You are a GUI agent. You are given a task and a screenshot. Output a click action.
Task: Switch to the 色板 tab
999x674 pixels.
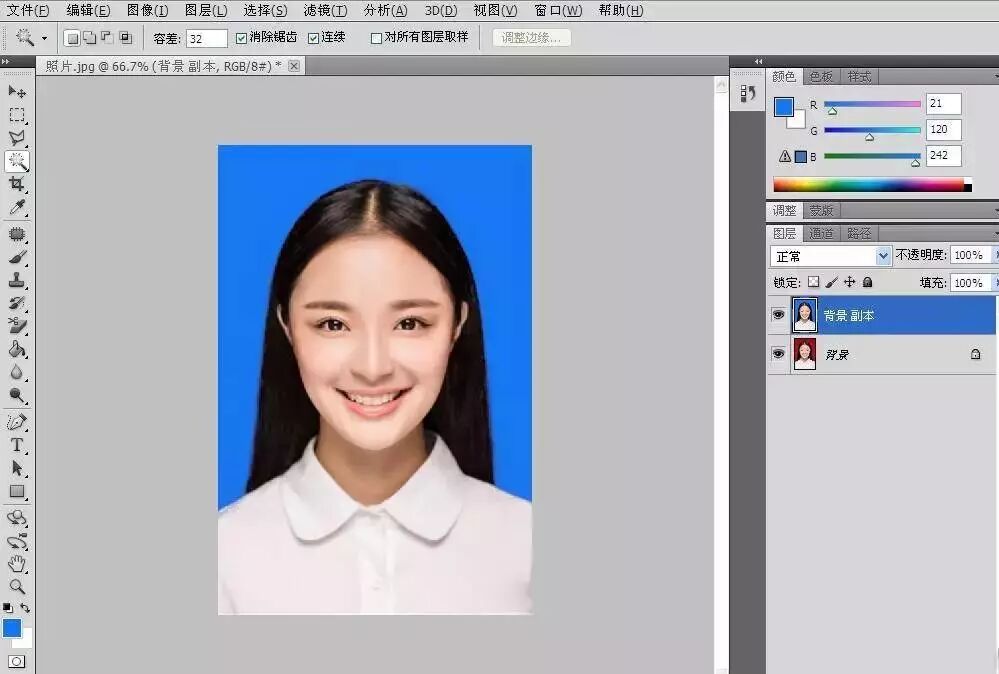pos(821,76)
